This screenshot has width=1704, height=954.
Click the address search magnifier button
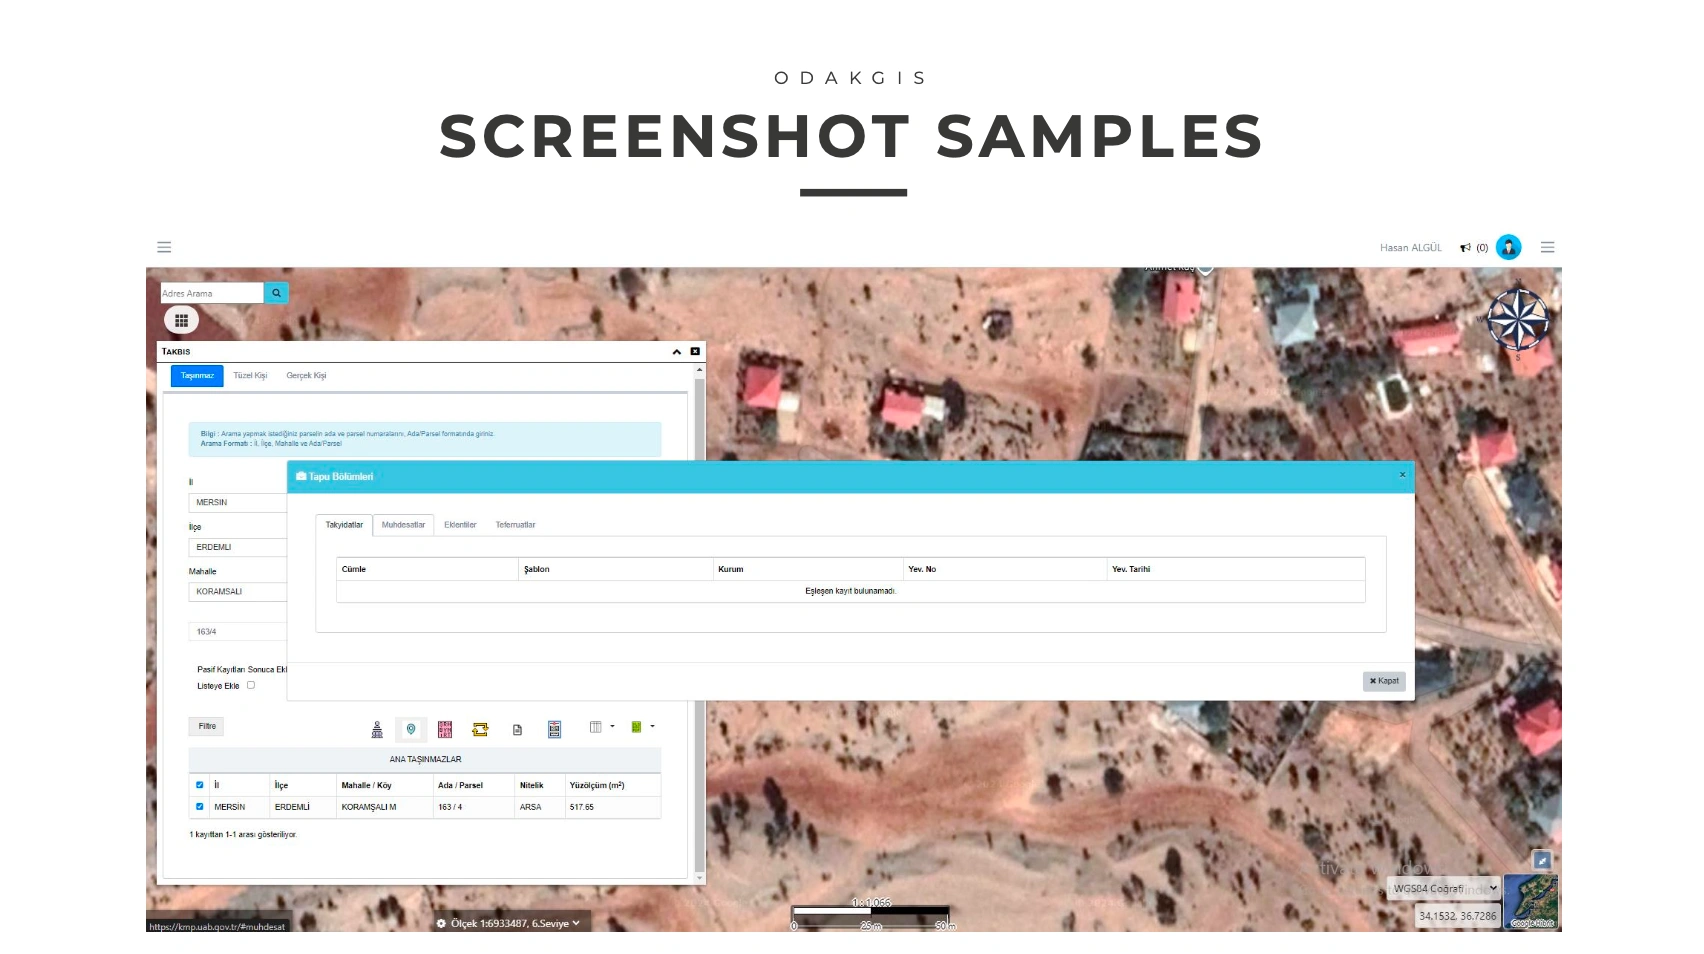click(x=276, y=293)
